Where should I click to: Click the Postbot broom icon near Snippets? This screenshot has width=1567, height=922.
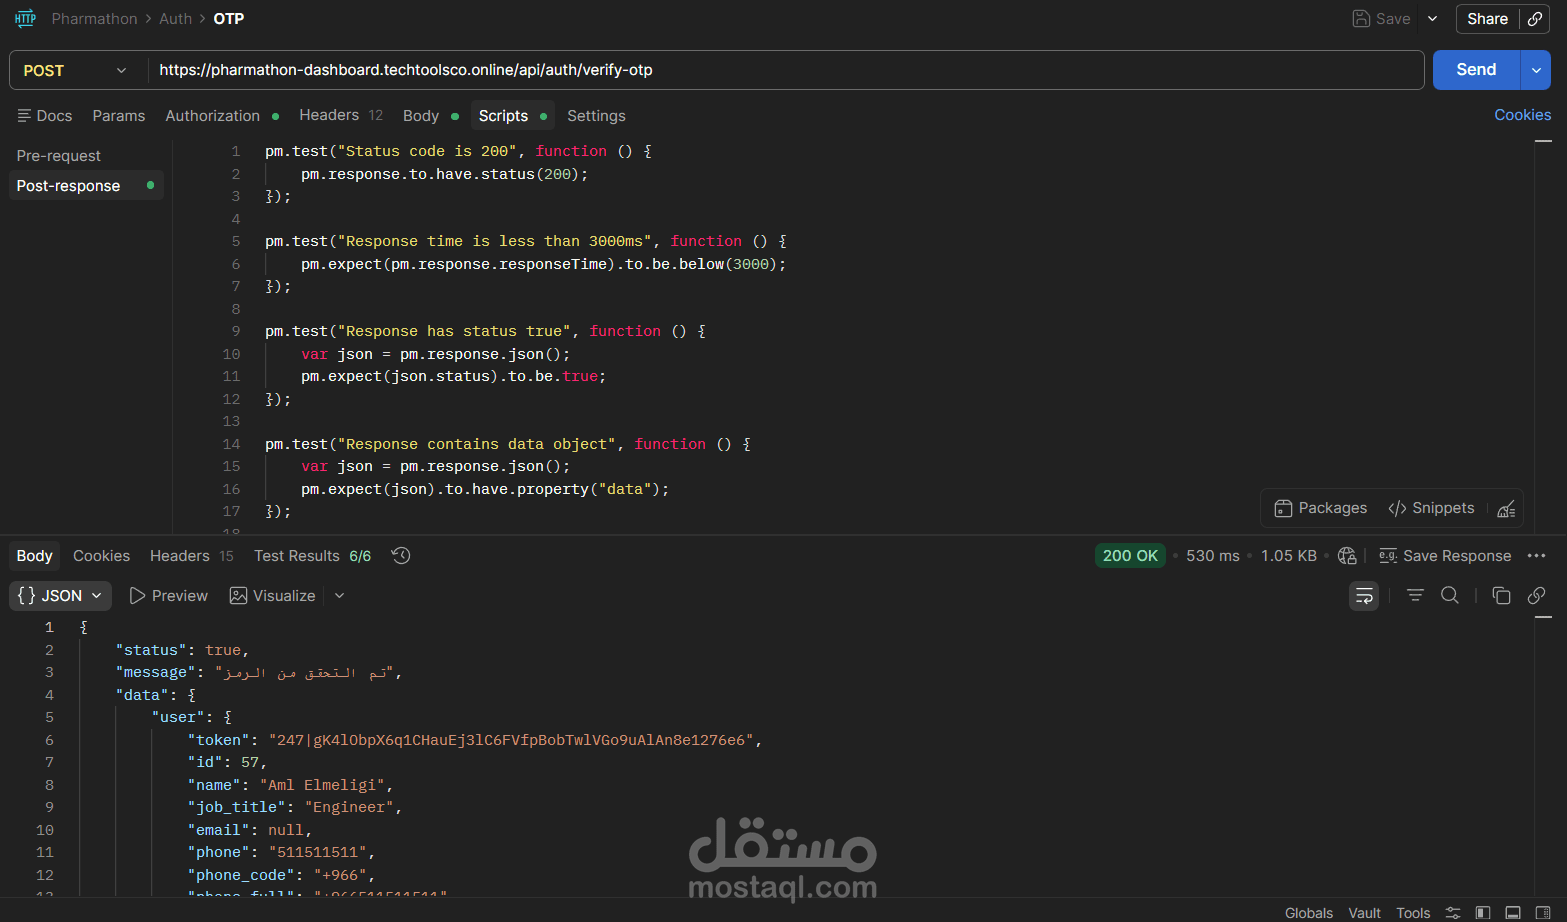pyautogui.click(x=1506, y=509)
